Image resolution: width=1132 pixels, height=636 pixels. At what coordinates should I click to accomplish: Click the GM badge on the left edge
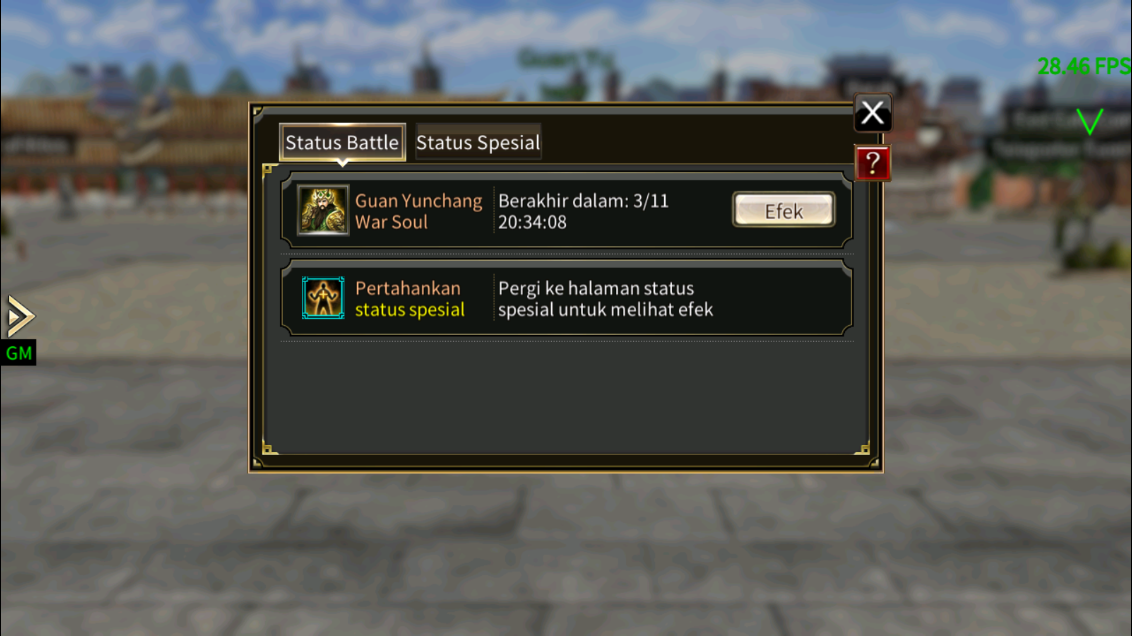click(19, 353)
